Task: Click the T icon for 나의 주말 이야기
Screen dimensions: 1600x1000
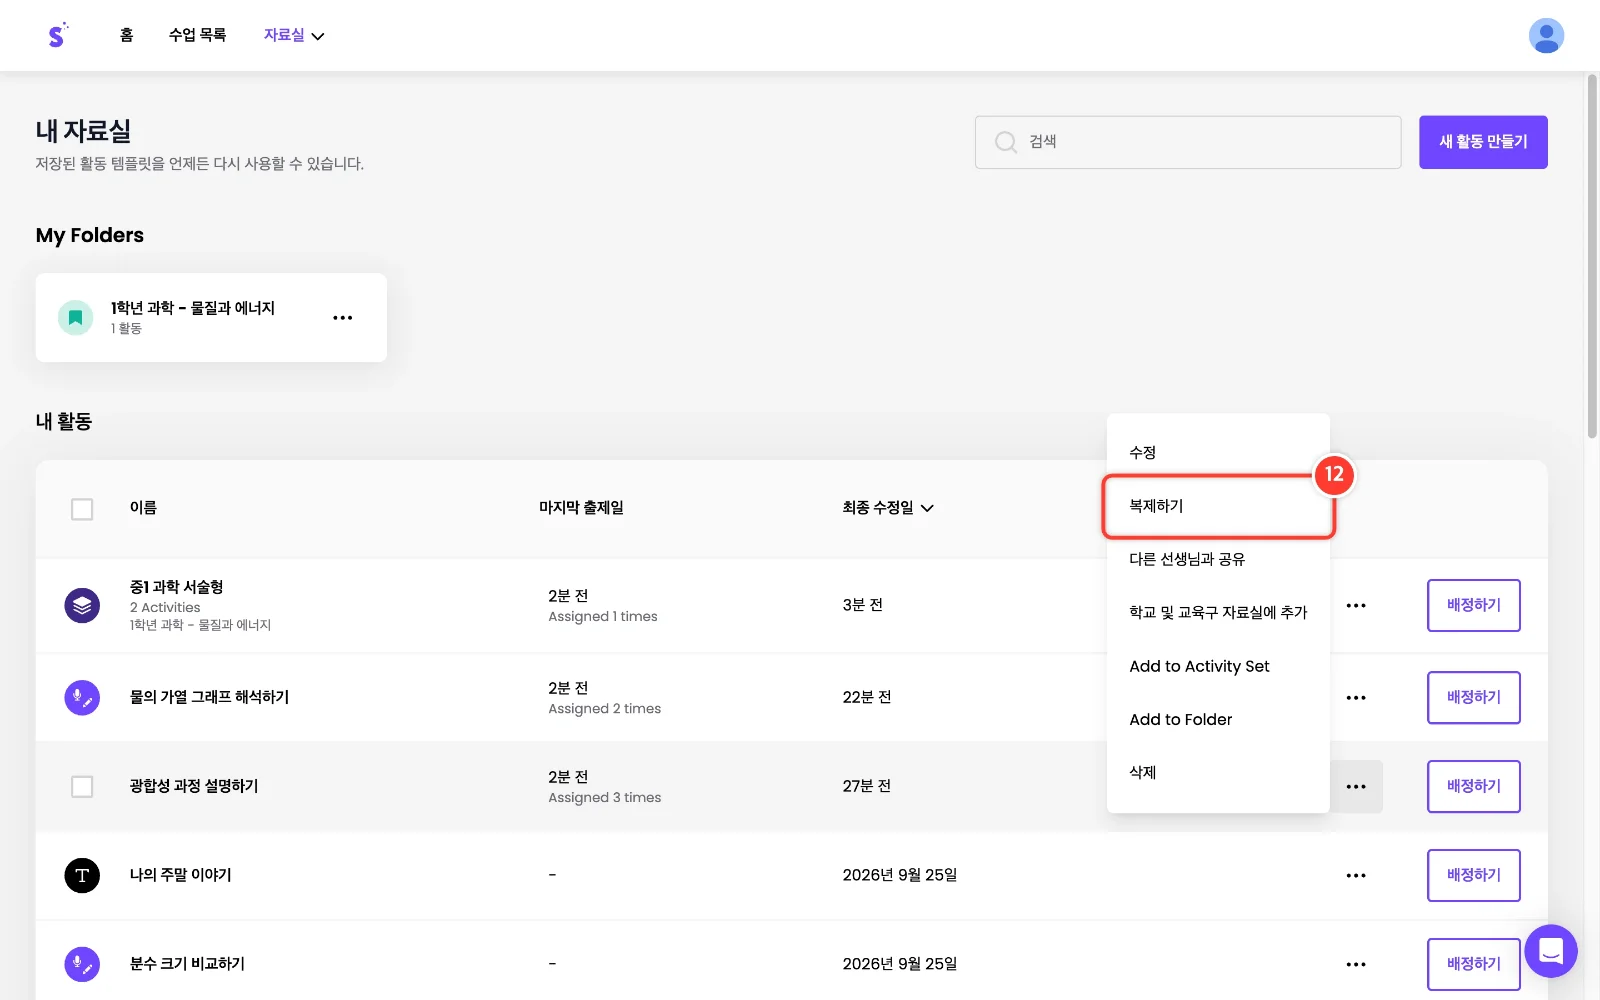Action: coord(82,875)
